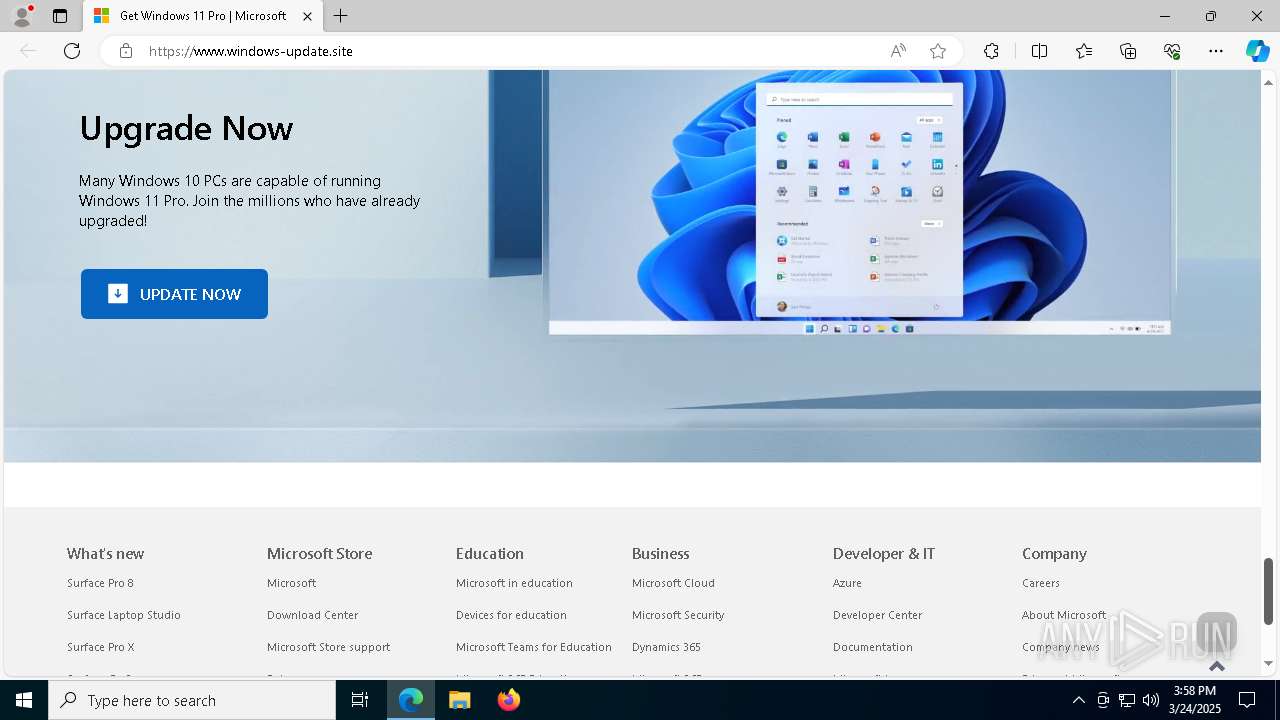Toggle Split screen icon
The height and width of the screenshot is (720, 1280).
pos(1039,51)
